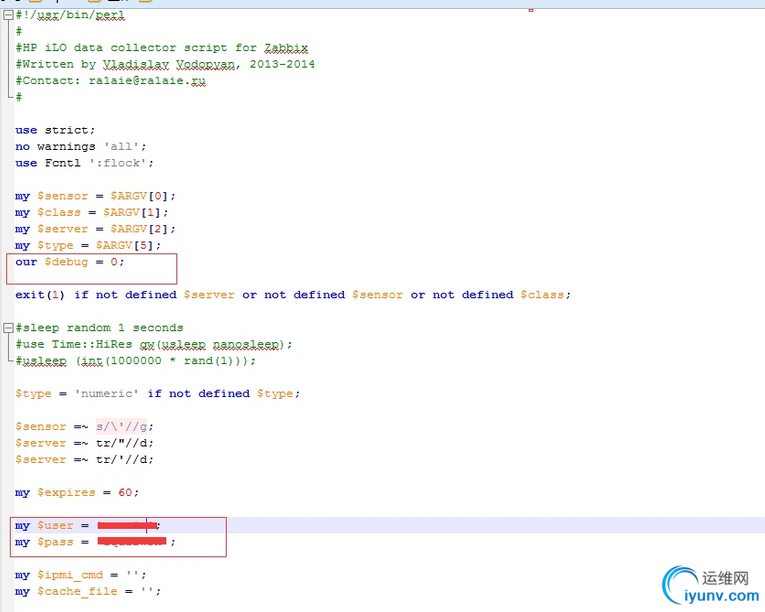Click the '#usleep (int(1000000 * rand(1)))' line
Image resolution: width=765 pixels, height=612 pixels.
click(135, 361)
